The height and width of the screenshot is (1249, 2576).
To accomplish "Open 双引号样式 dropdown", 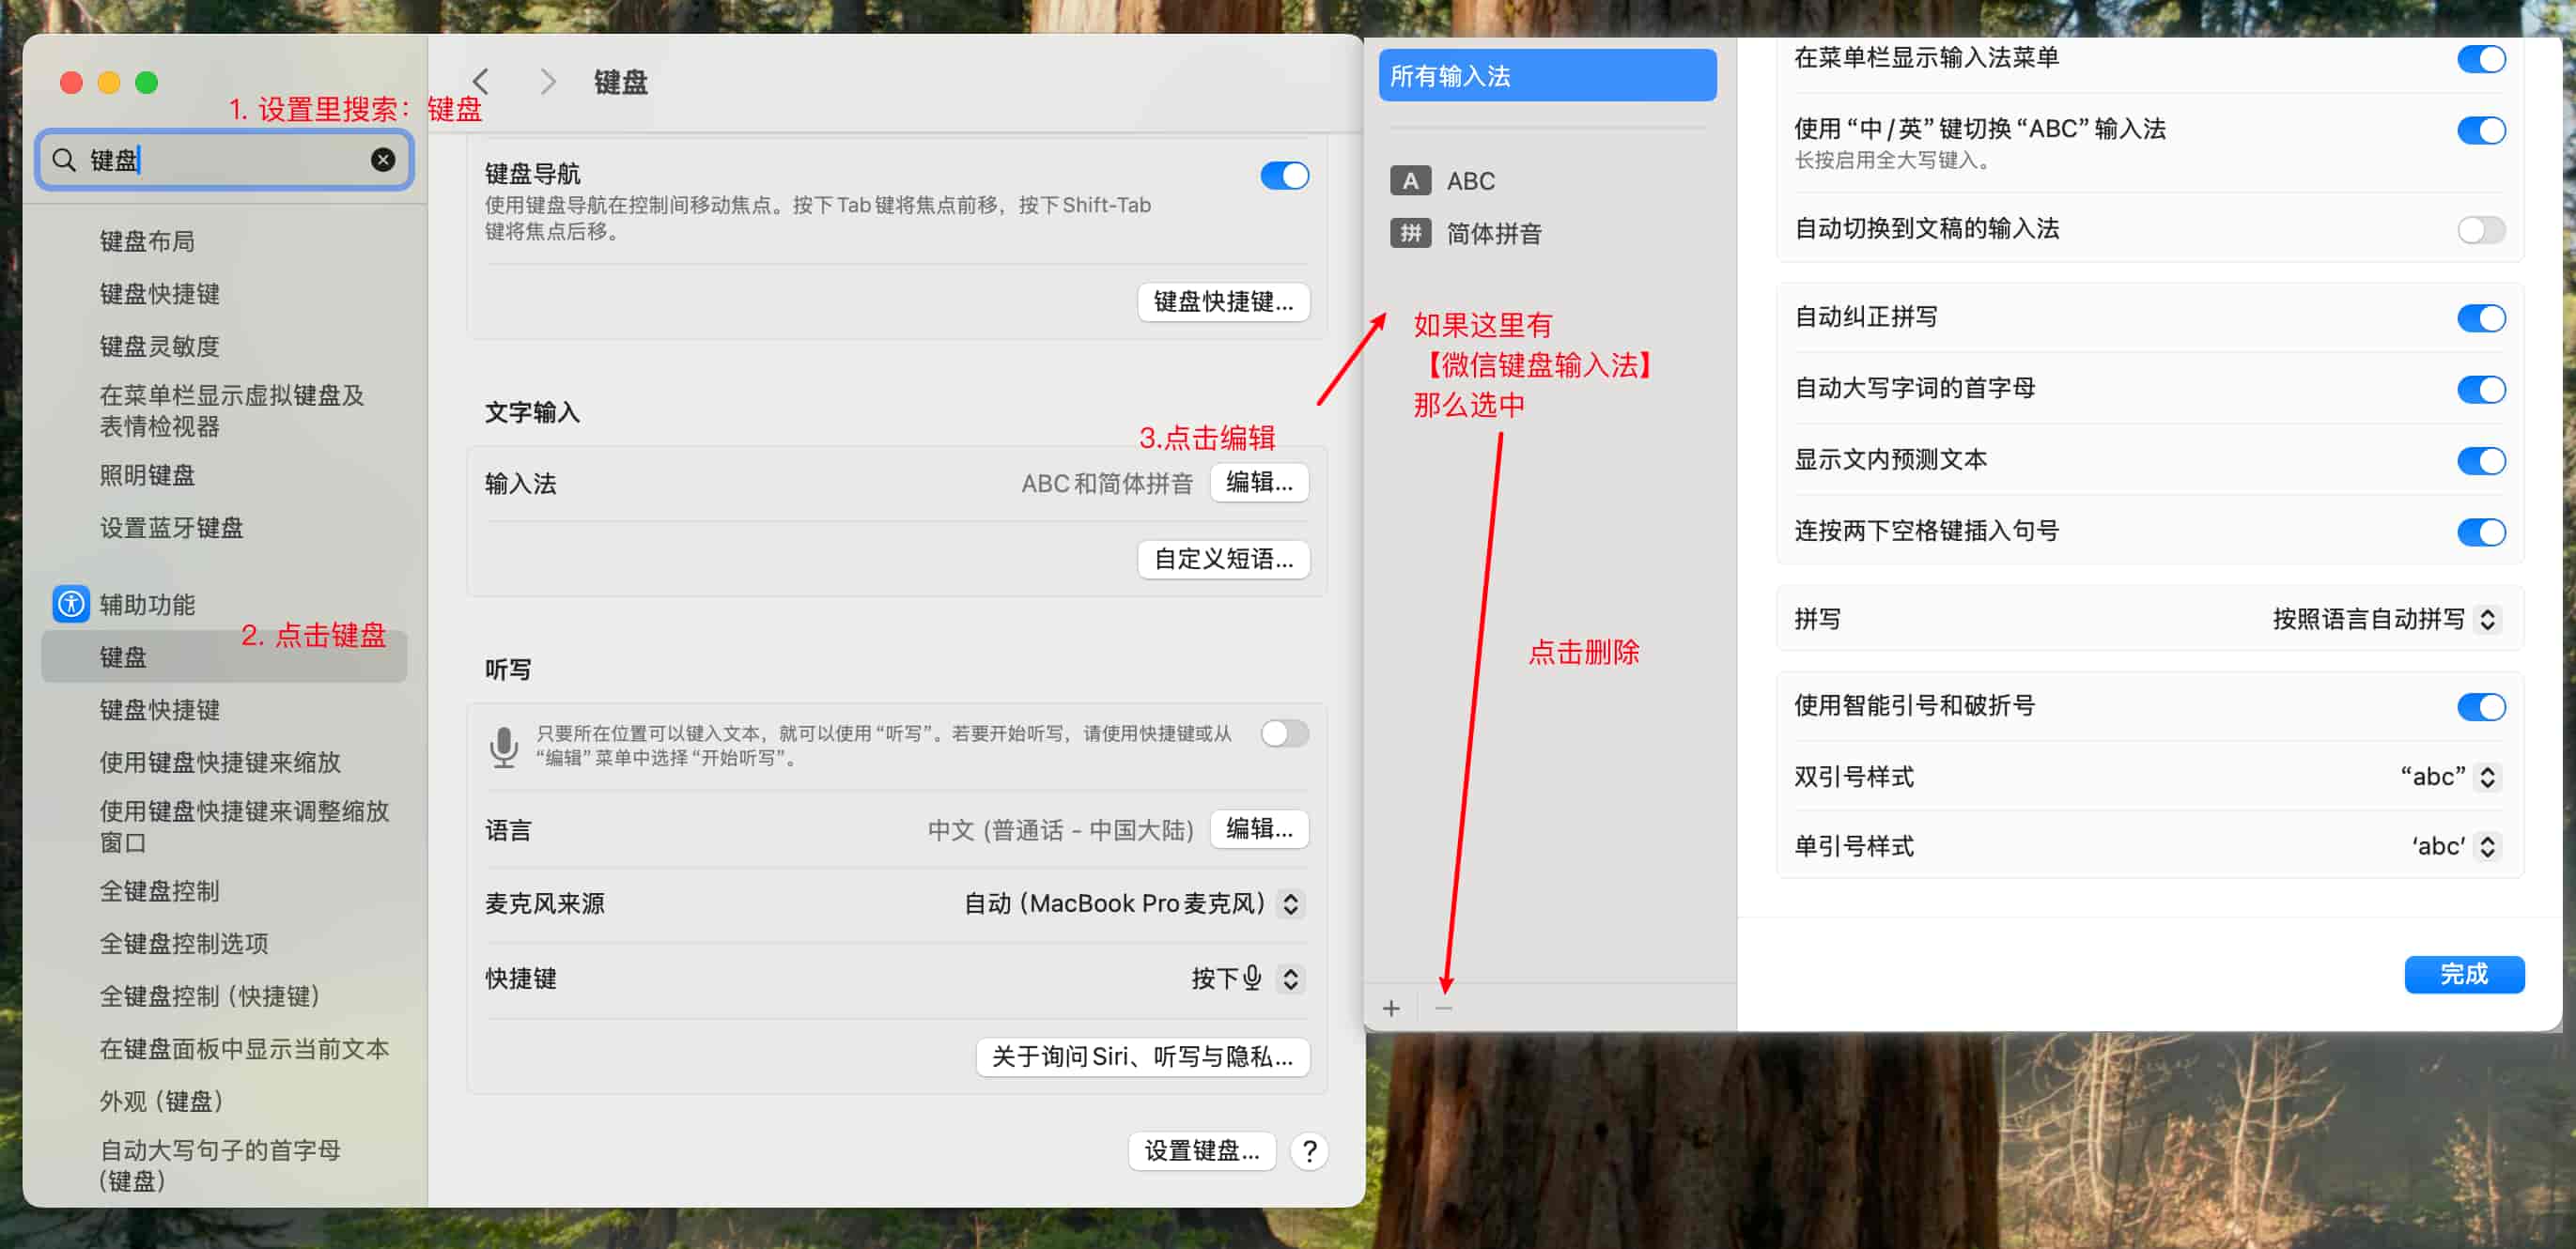I will pos(2486,777).
